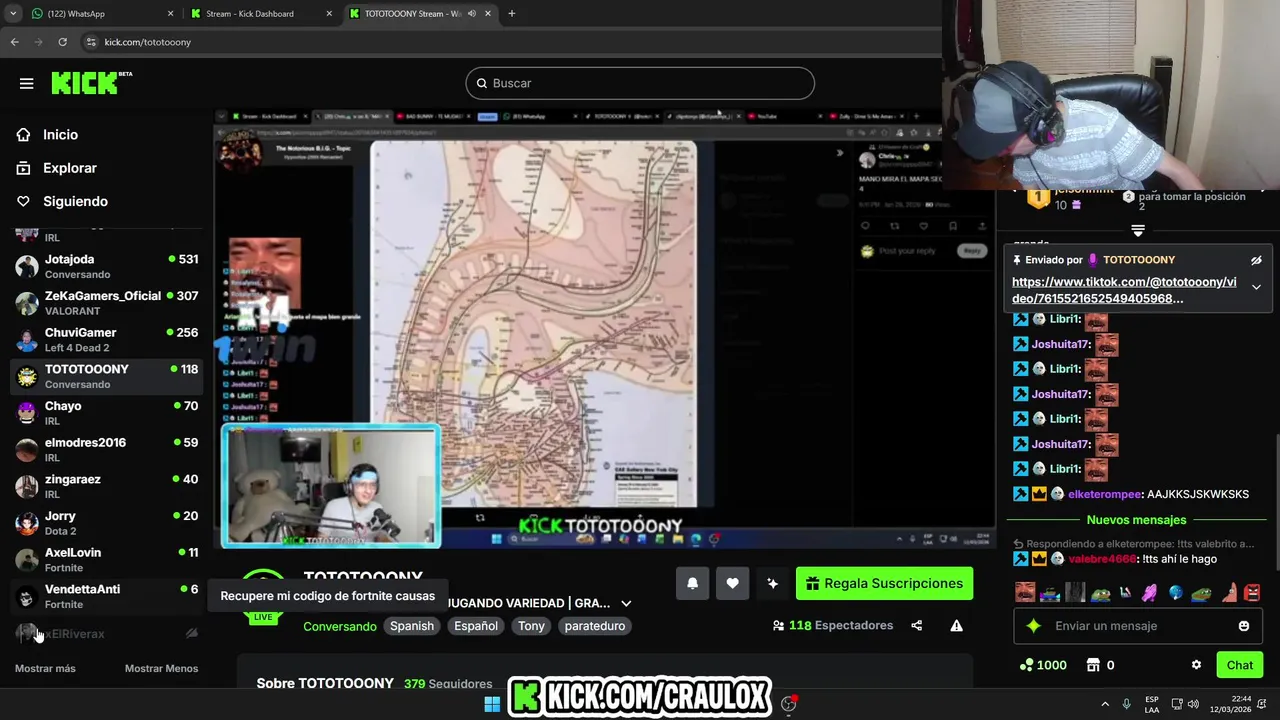Image resolution: width=1280 pixels, height=720 pixels.
Task: Open the Kick hamburger menu
Action: (x=27, y=83)
